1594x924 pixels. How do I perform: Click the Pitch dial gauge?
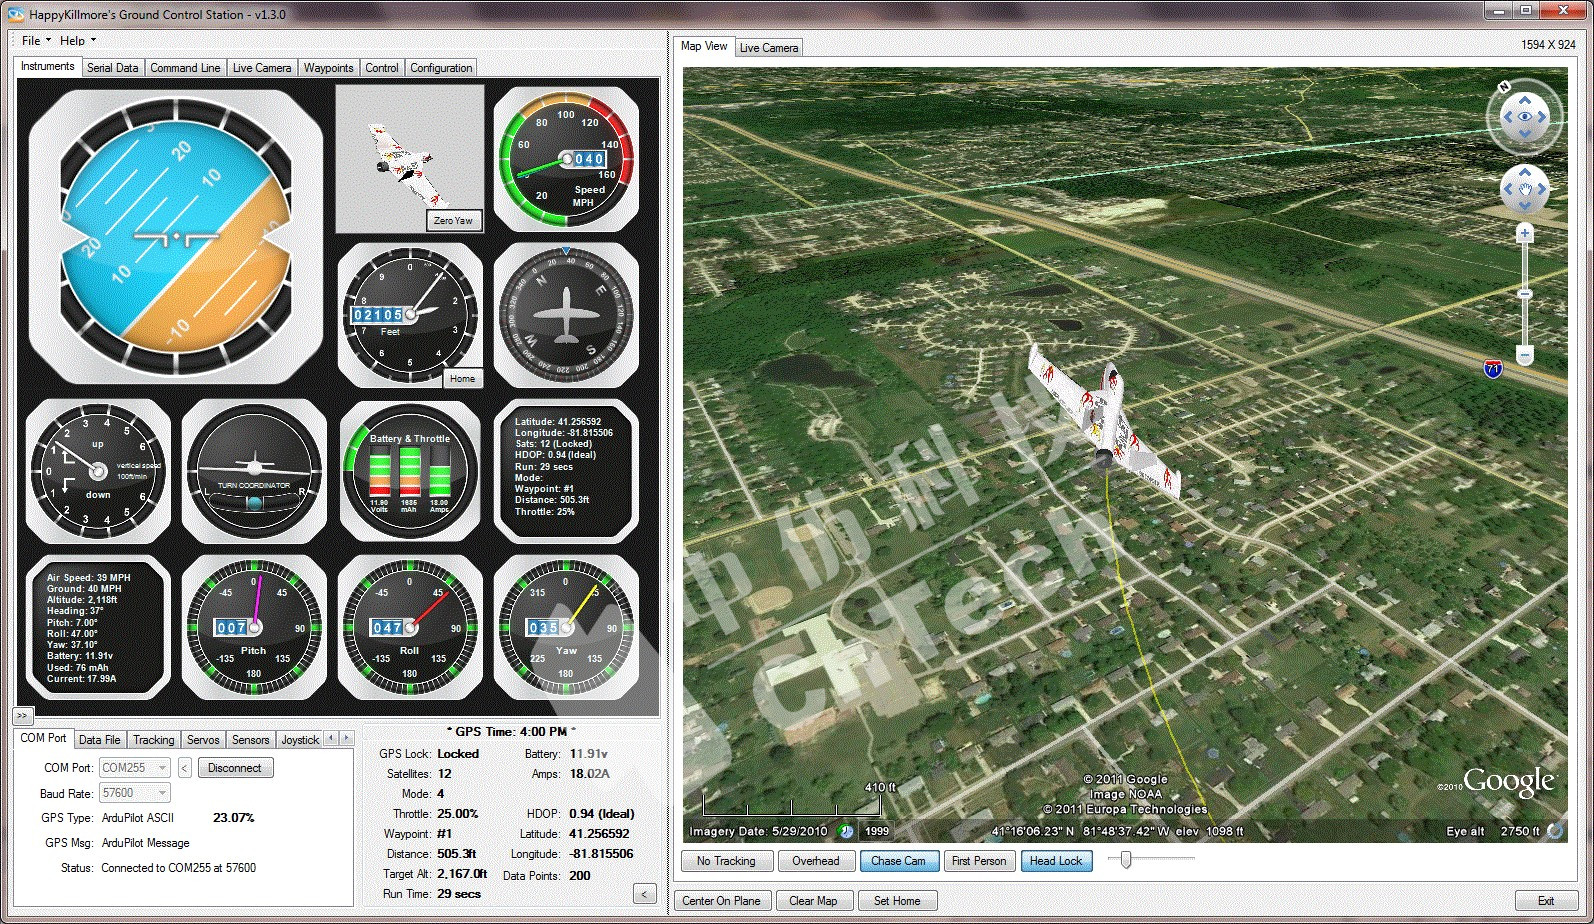click(x=254, y=627)
